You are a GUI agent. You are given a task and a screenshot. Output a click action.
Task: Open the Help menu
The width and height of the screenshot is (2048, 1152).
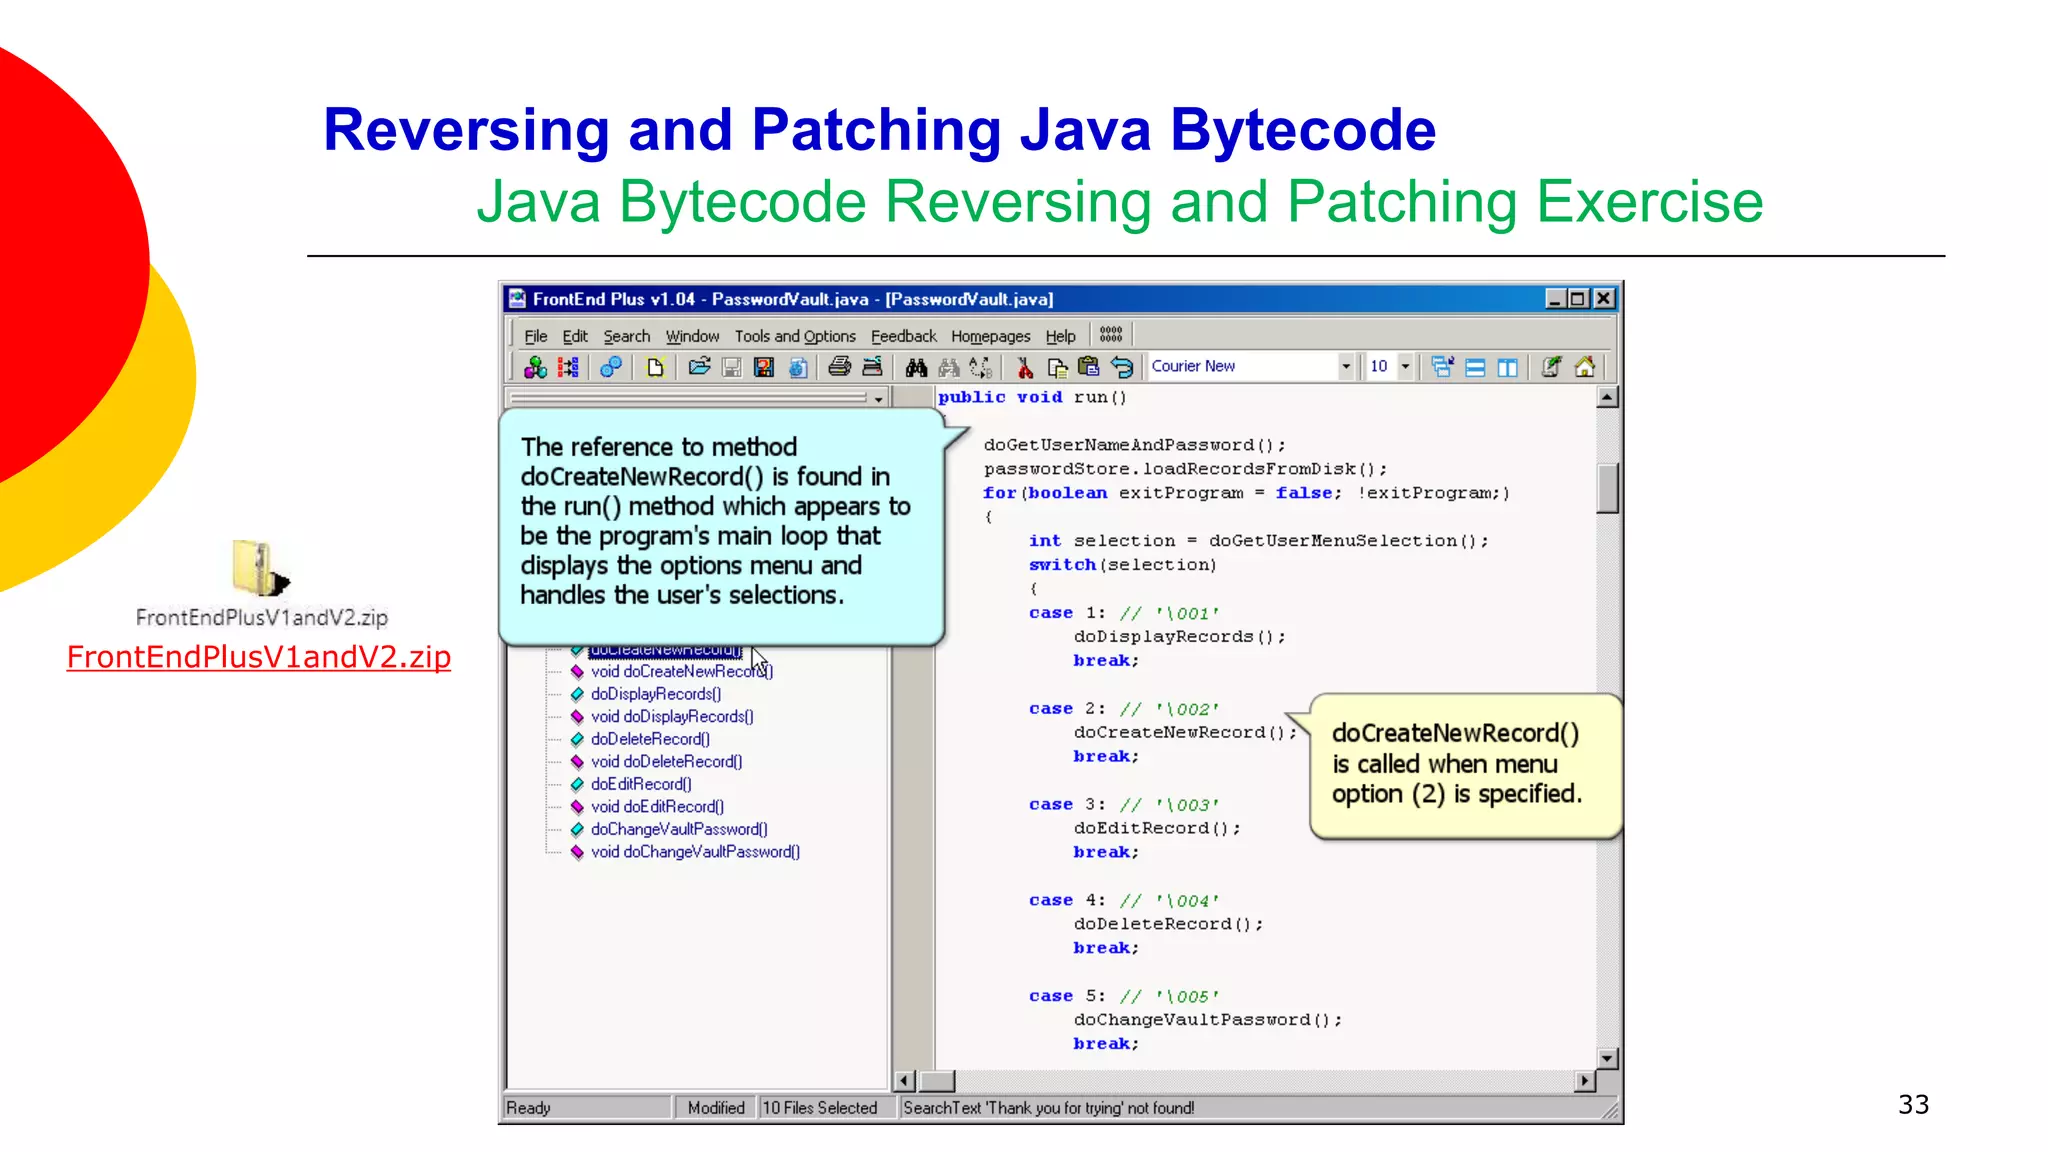click(1060, 336)
